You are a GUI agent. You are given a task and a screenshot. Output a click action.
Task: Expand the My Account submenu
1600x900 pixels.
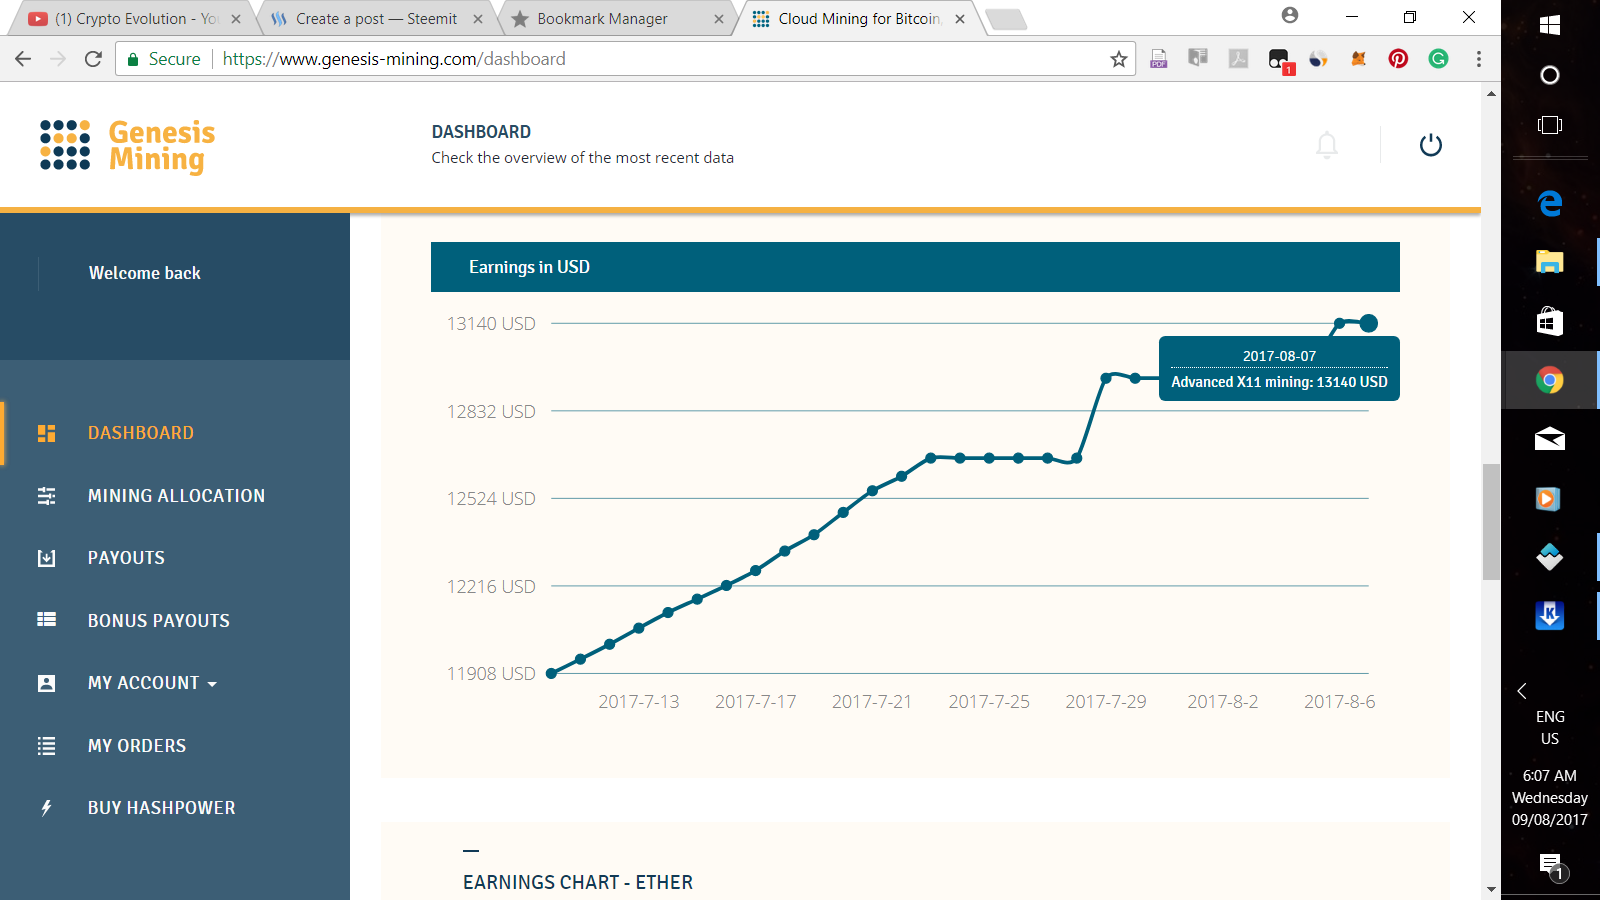pos(152,683)
